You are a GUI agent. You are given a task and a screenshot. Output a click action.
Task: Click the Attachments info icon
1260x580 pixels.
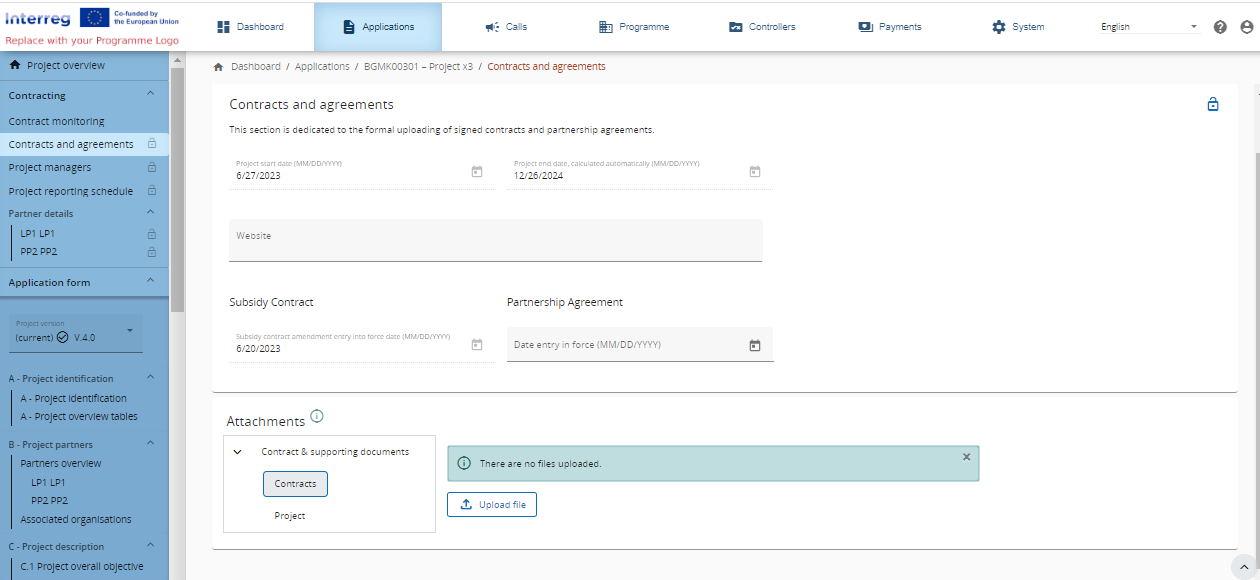317,416
